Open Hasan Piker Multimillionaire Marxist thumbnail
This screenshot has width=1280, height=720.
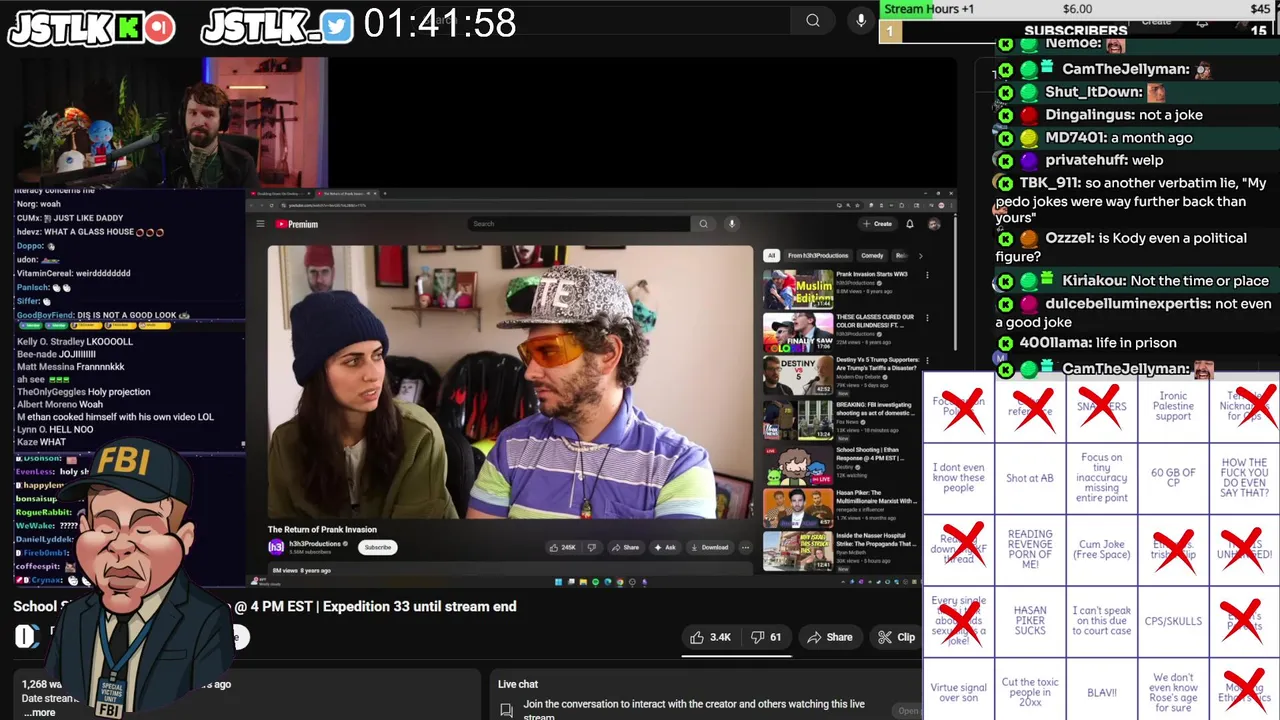[x=798, y=508]
